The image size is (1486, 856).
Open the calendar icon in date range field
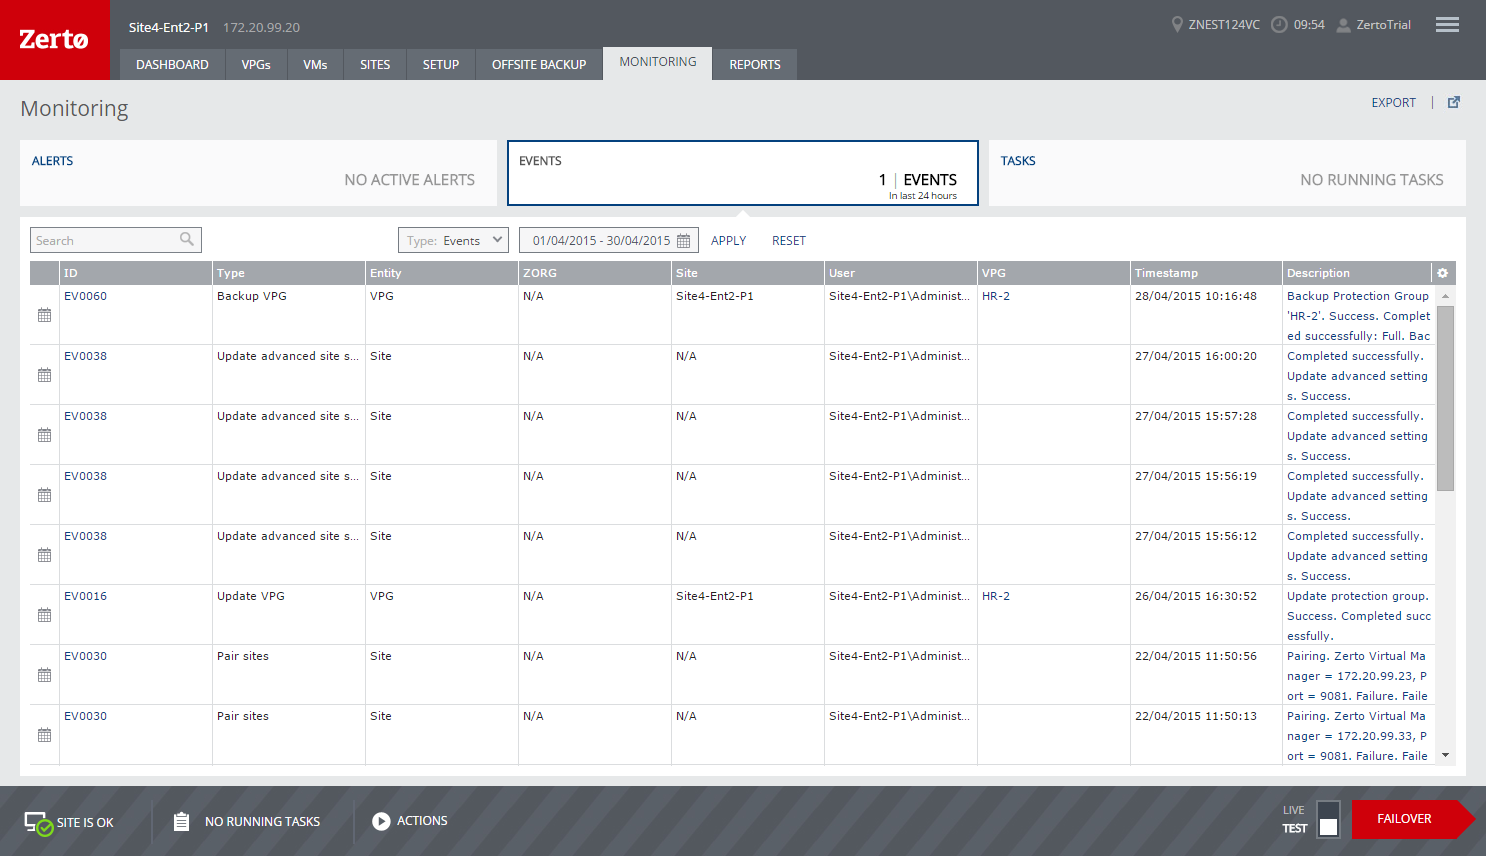pyautogui.click(x=684, y=241)
